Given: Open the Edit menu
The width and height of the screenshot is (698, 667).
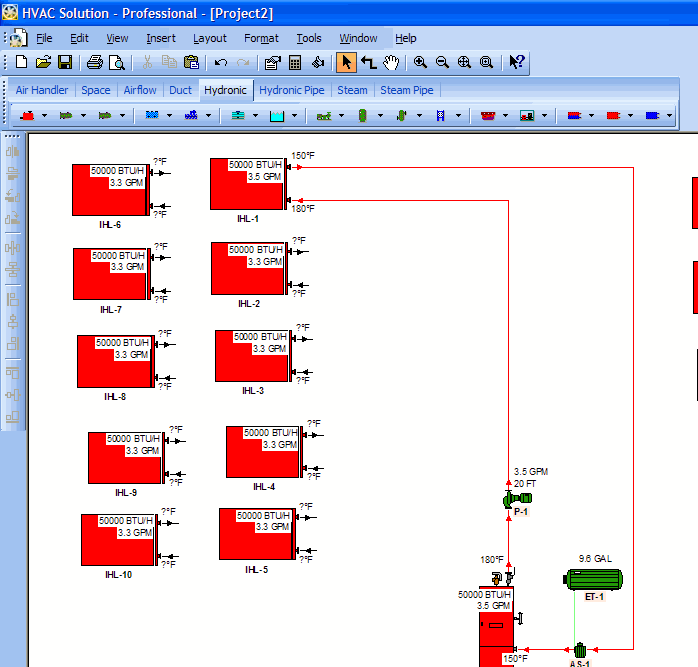Looking at the screenshot, I should (79, 38).
